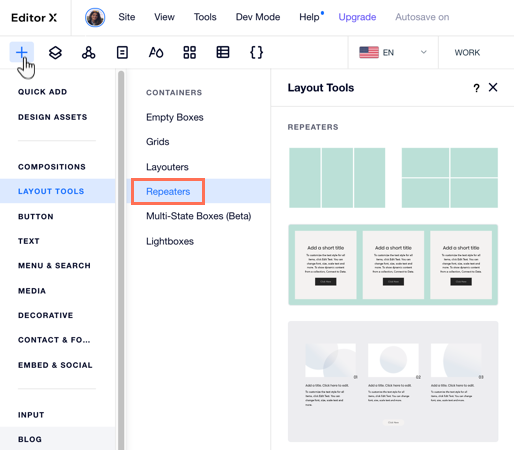Add the green card repeater with titles
Screen dimensions: 514x450
[393, 265]
